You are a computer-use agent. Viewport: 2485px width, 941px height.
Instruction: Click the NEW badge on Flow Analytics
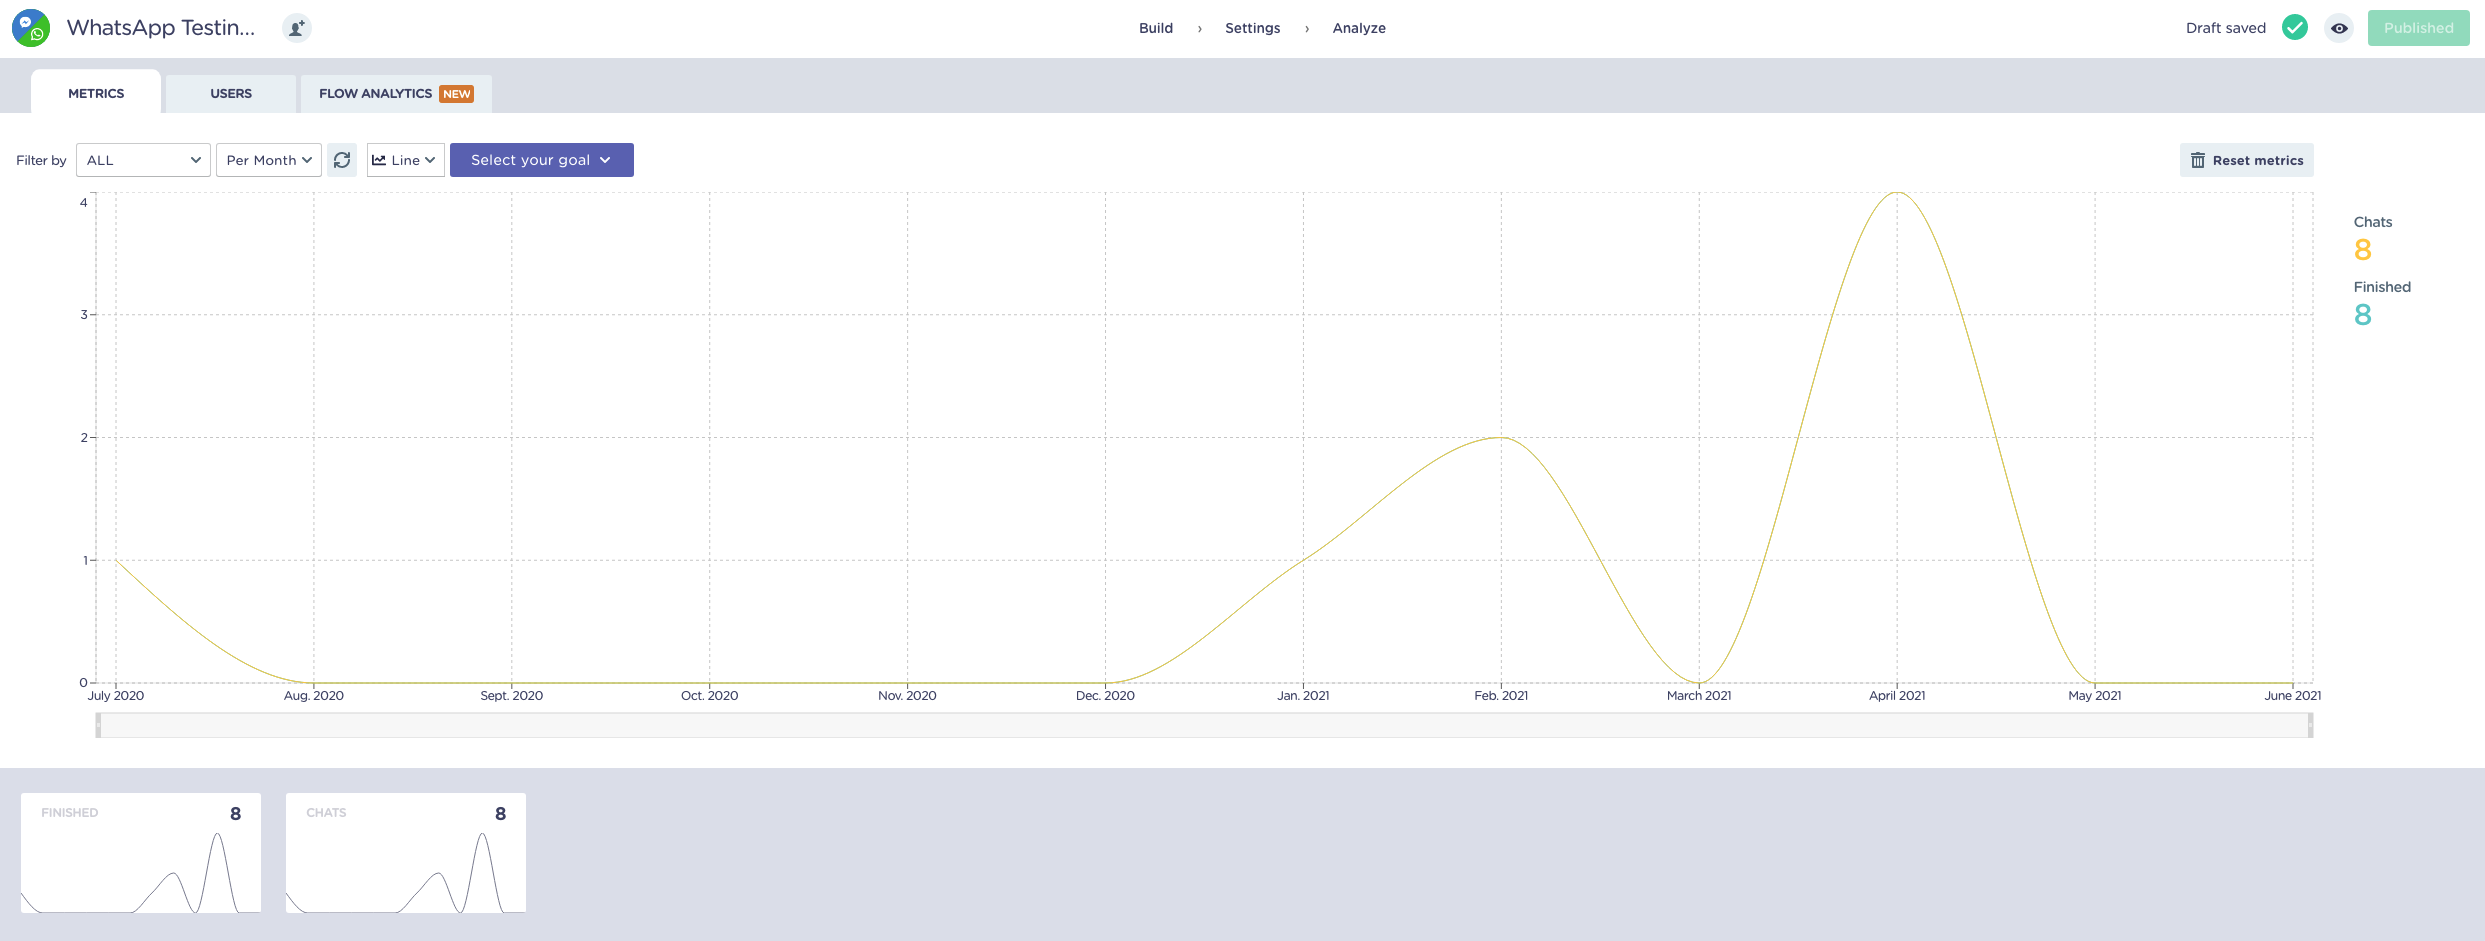tap(457, 94)
